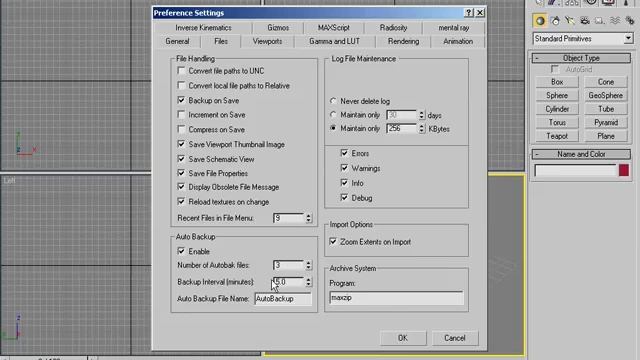Uncheck the Errors log checkbox
Image resolution: width=640 pixels, height=360 pixels.
click(x=344, y=153)
